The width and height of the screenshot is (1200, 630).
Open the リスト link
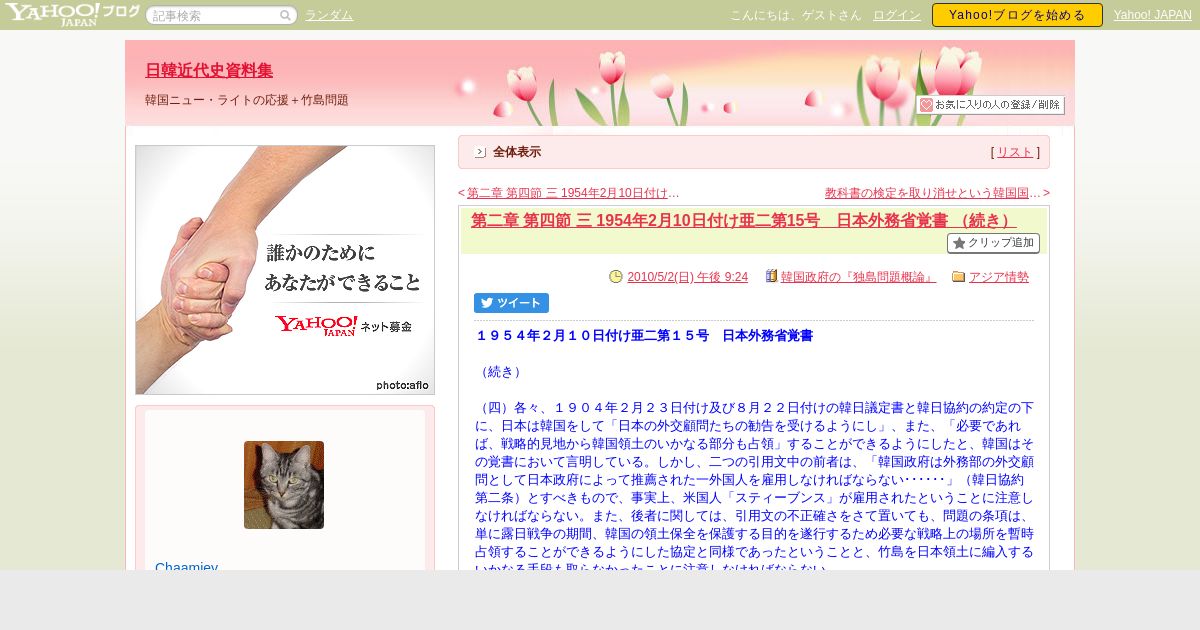tap(1015, 152)
